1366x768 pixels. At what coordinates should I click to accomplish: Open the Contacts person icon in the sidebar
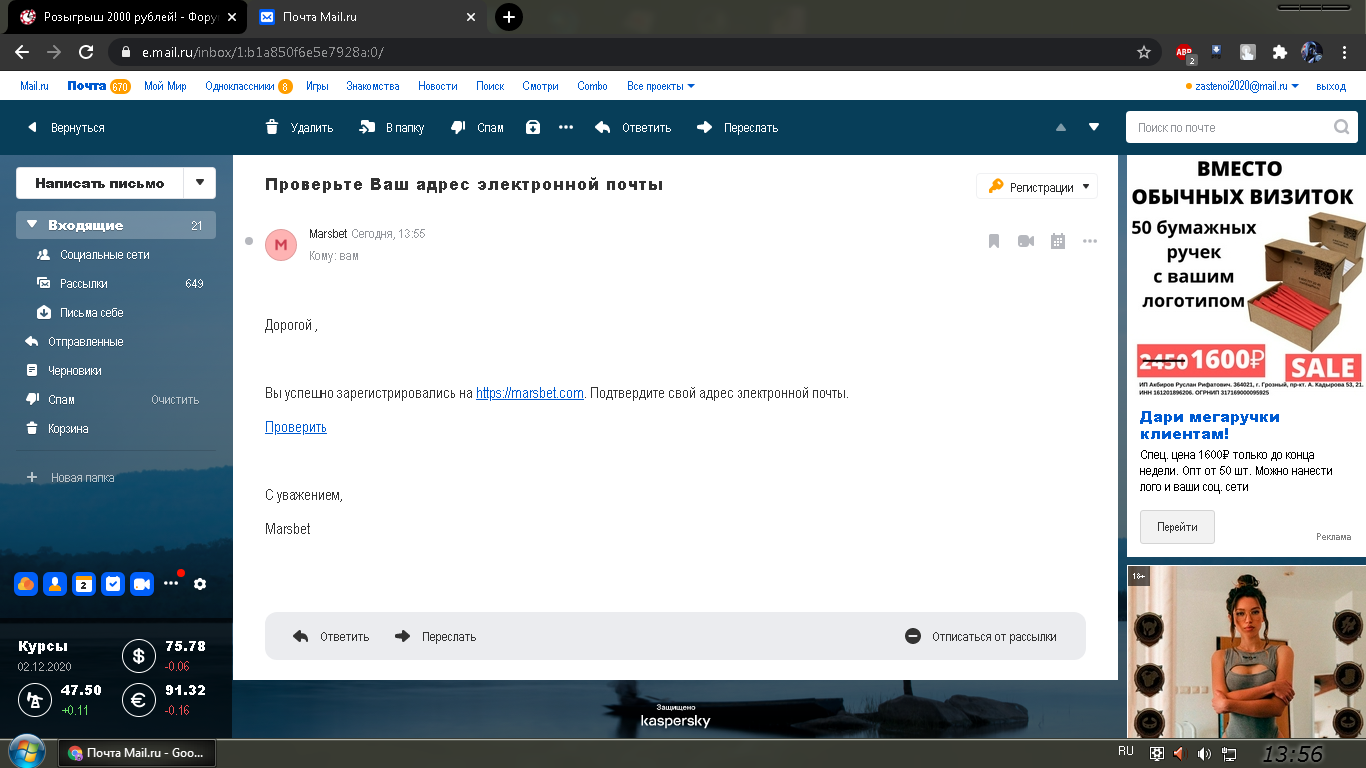coord(55,584)
